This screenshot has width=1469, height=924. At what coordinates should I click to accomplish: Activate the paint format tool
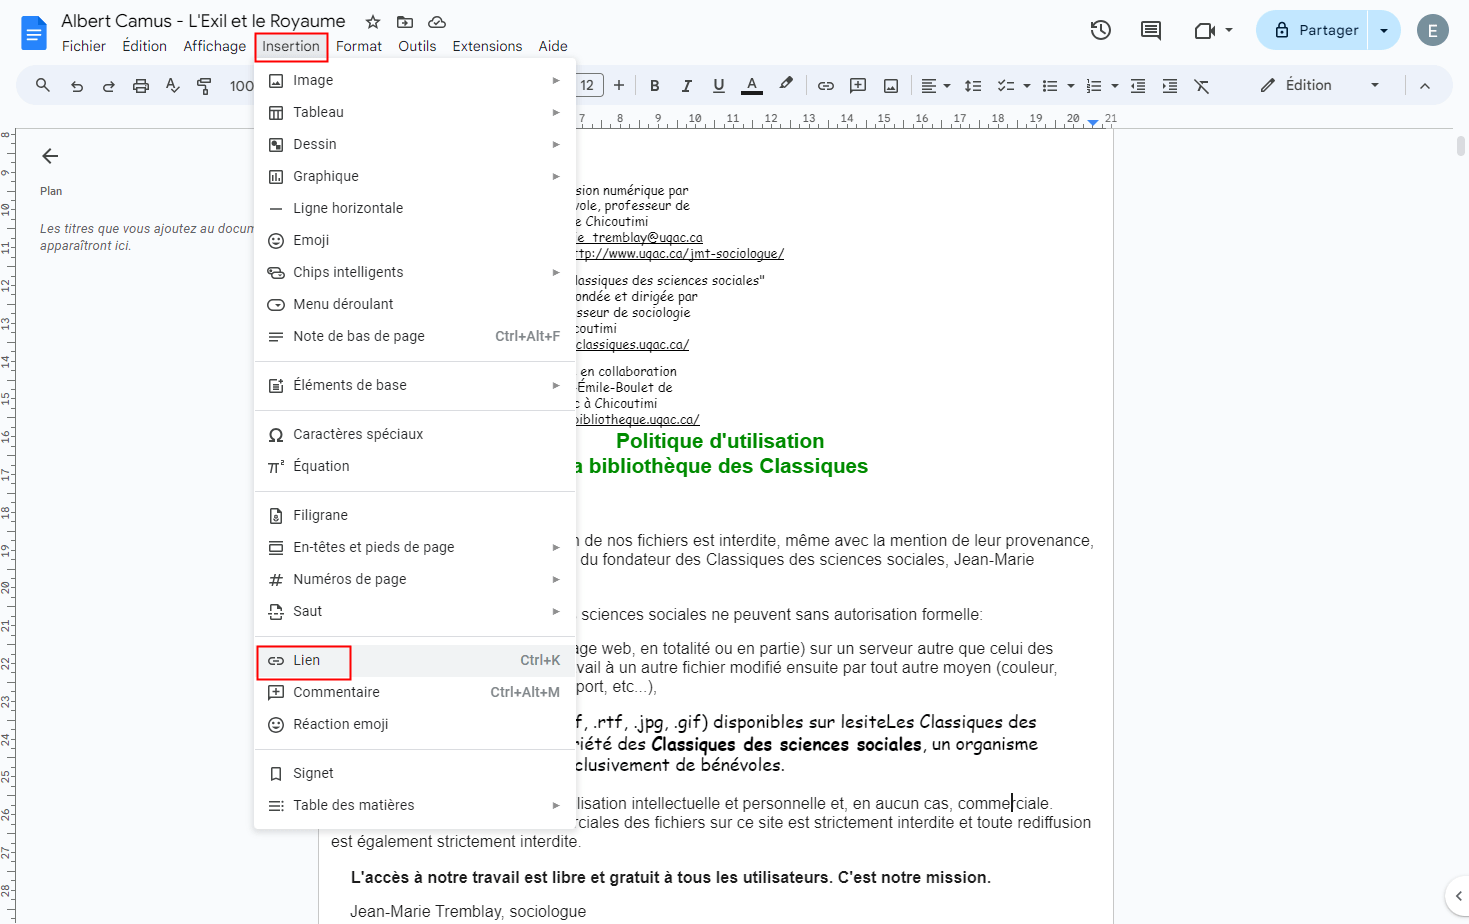204,86
